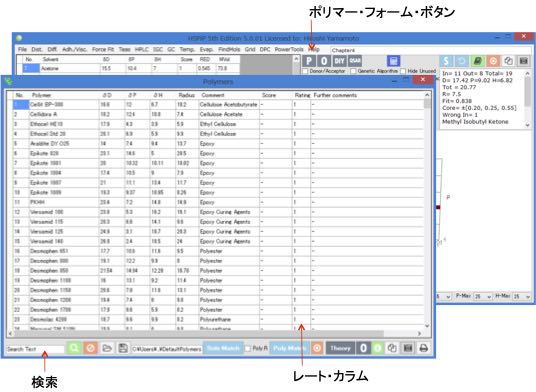Click the chapter title text field
This screenshot has width=536, height=392.
tap(431, 50)
